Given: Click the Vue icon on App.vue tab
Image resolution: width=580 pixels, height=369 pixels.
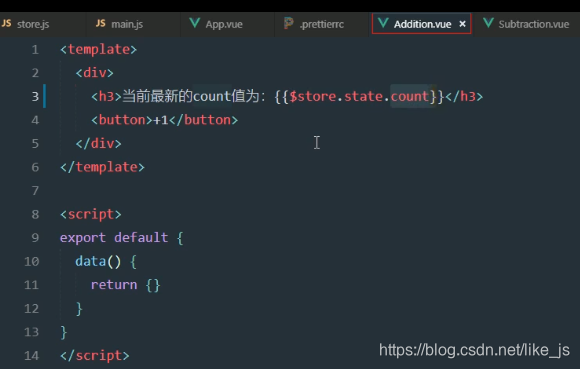Looking at the screenshot, I should (x=195, y=23).
